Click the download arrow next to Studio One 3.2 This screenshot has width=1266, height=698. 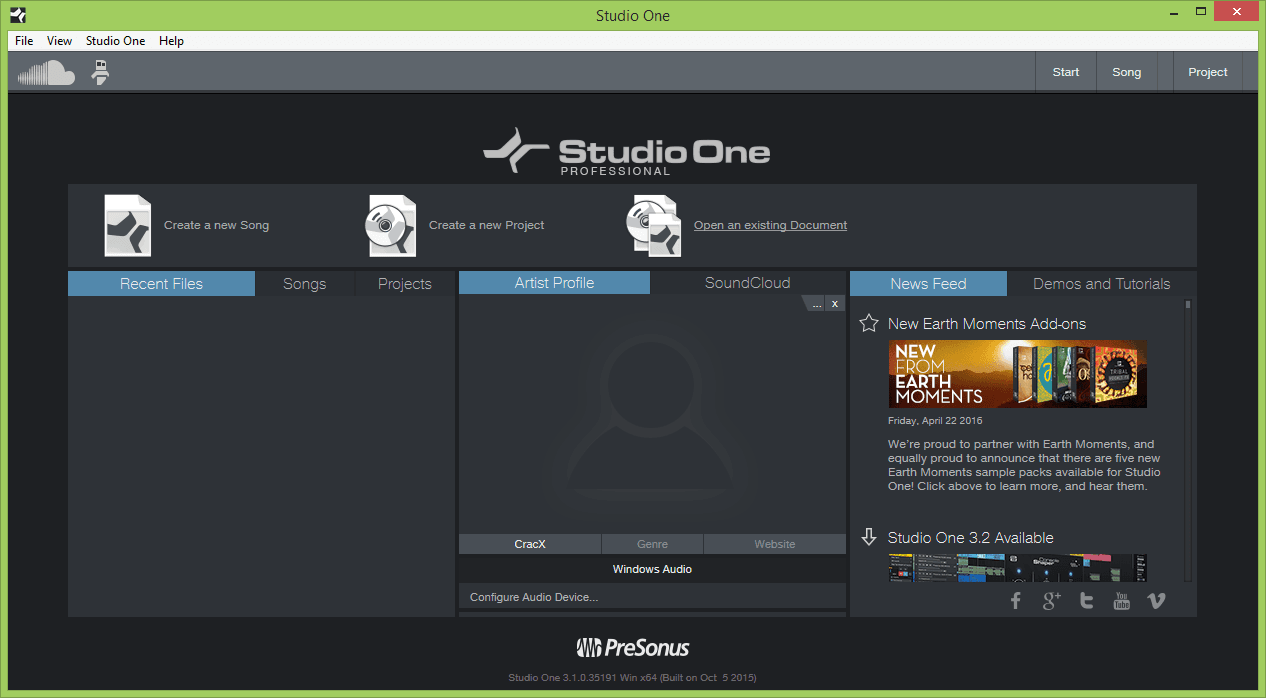pyautogui.click(x=868, y=537)
